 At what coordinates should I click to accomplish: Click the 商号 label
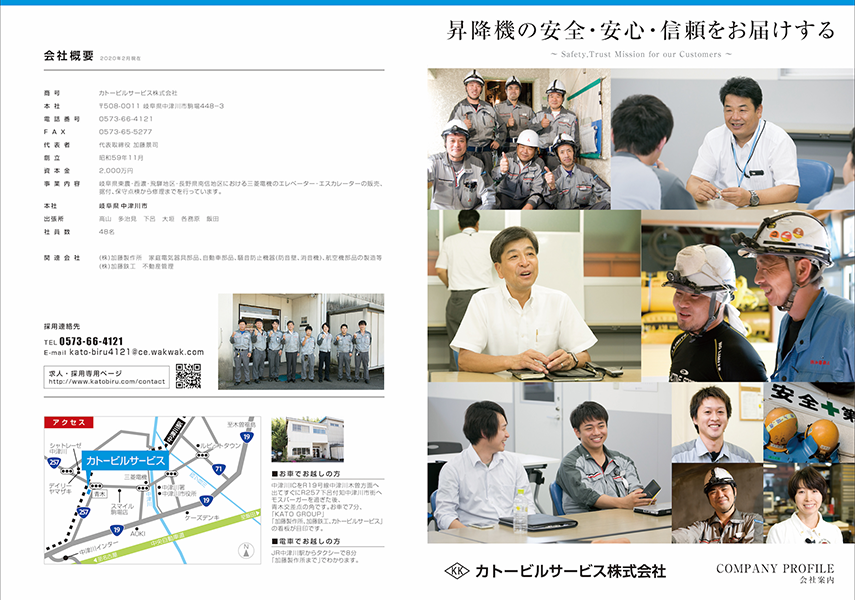(52, 93)
